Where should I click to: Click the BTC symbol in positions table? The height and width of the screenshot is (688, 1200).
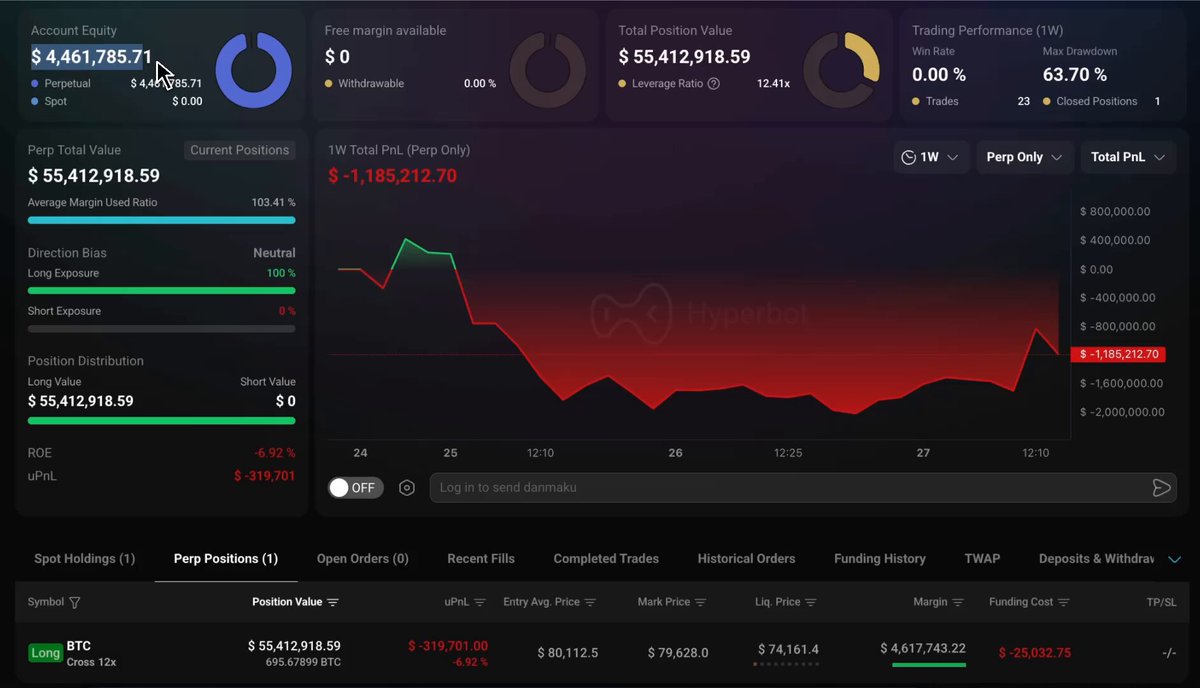(79, 646)
